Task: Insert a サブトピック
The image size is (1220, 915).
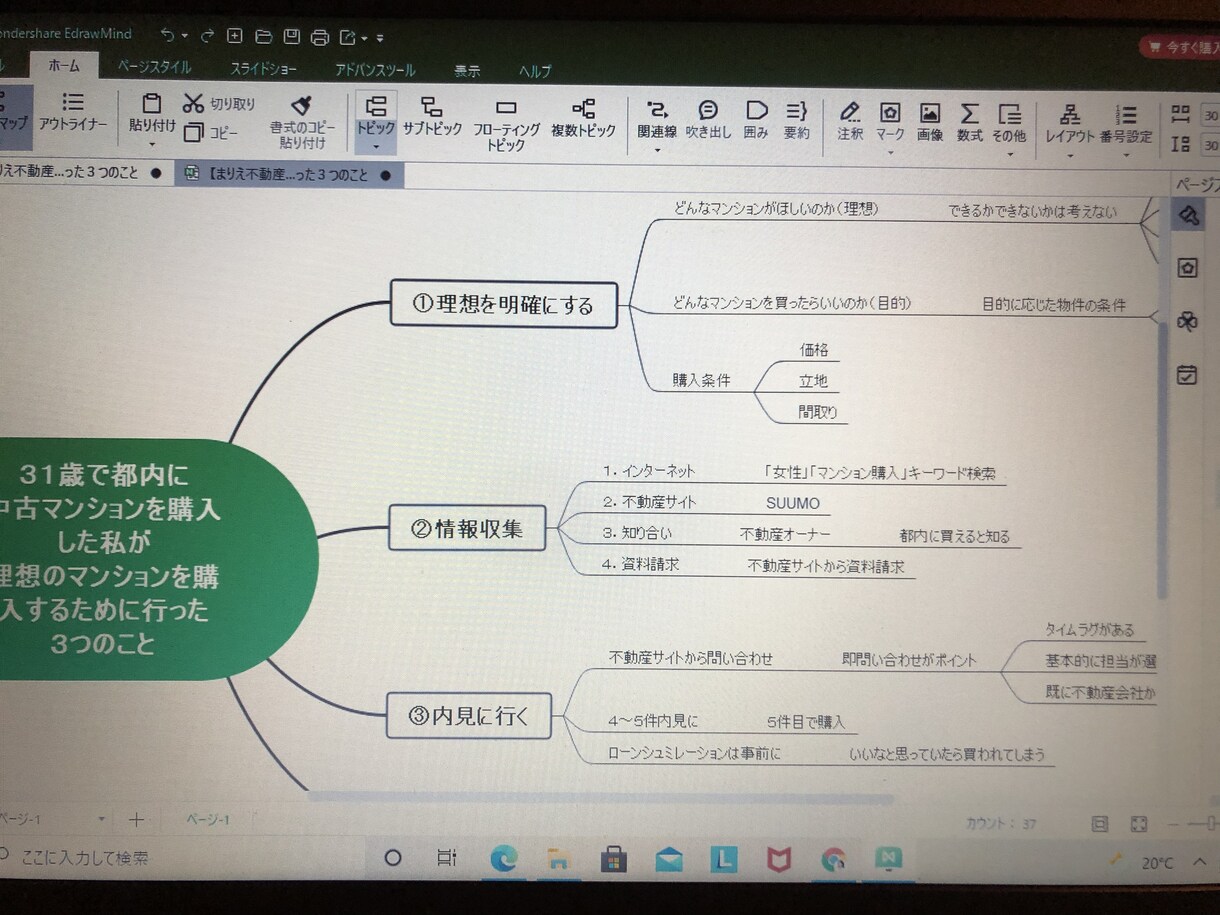Action: point(432,116)
